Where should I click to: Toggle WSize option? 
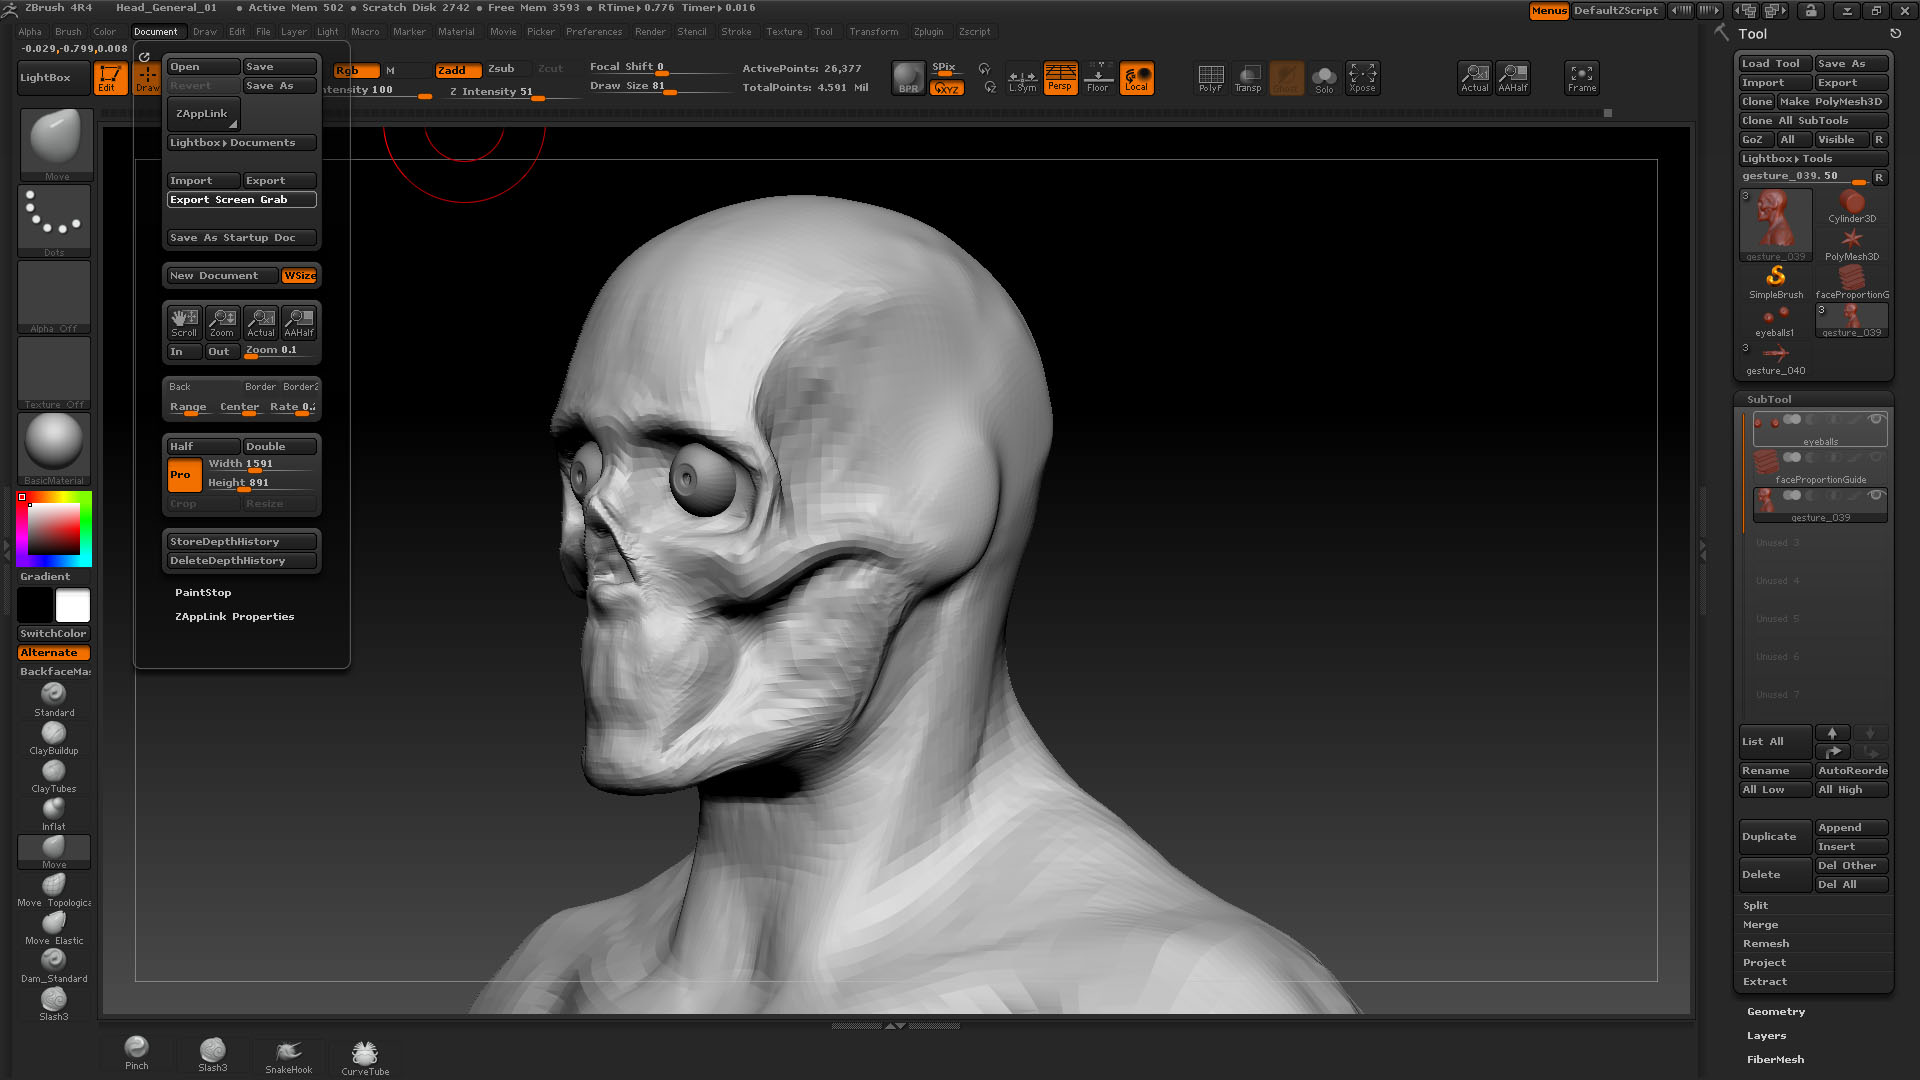299,276
